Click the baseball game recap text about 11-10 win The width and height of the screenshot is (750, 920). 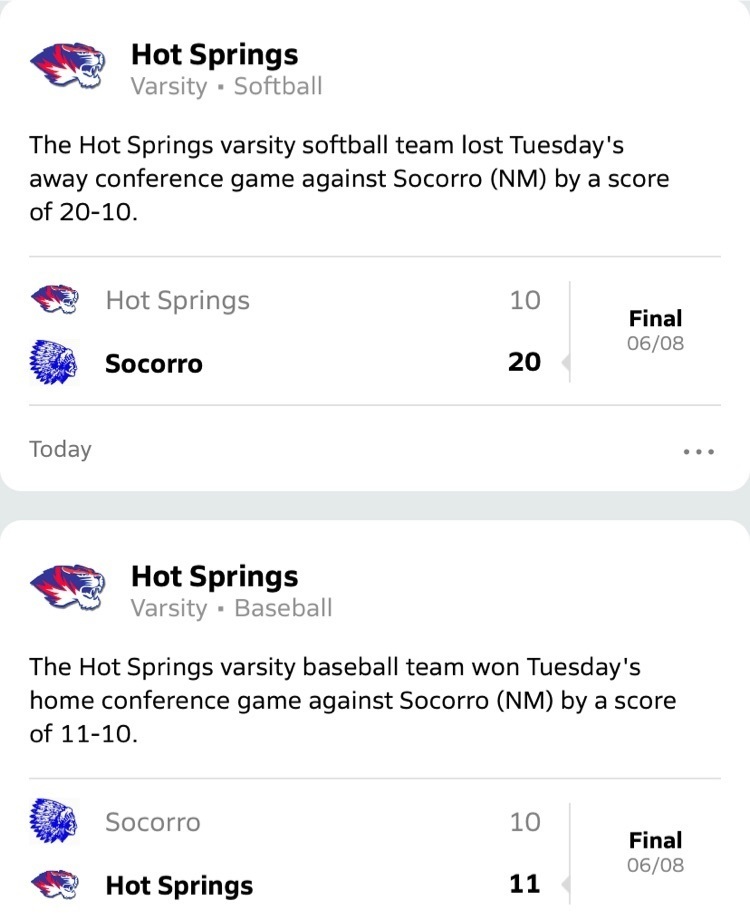(x=353, y=701)
